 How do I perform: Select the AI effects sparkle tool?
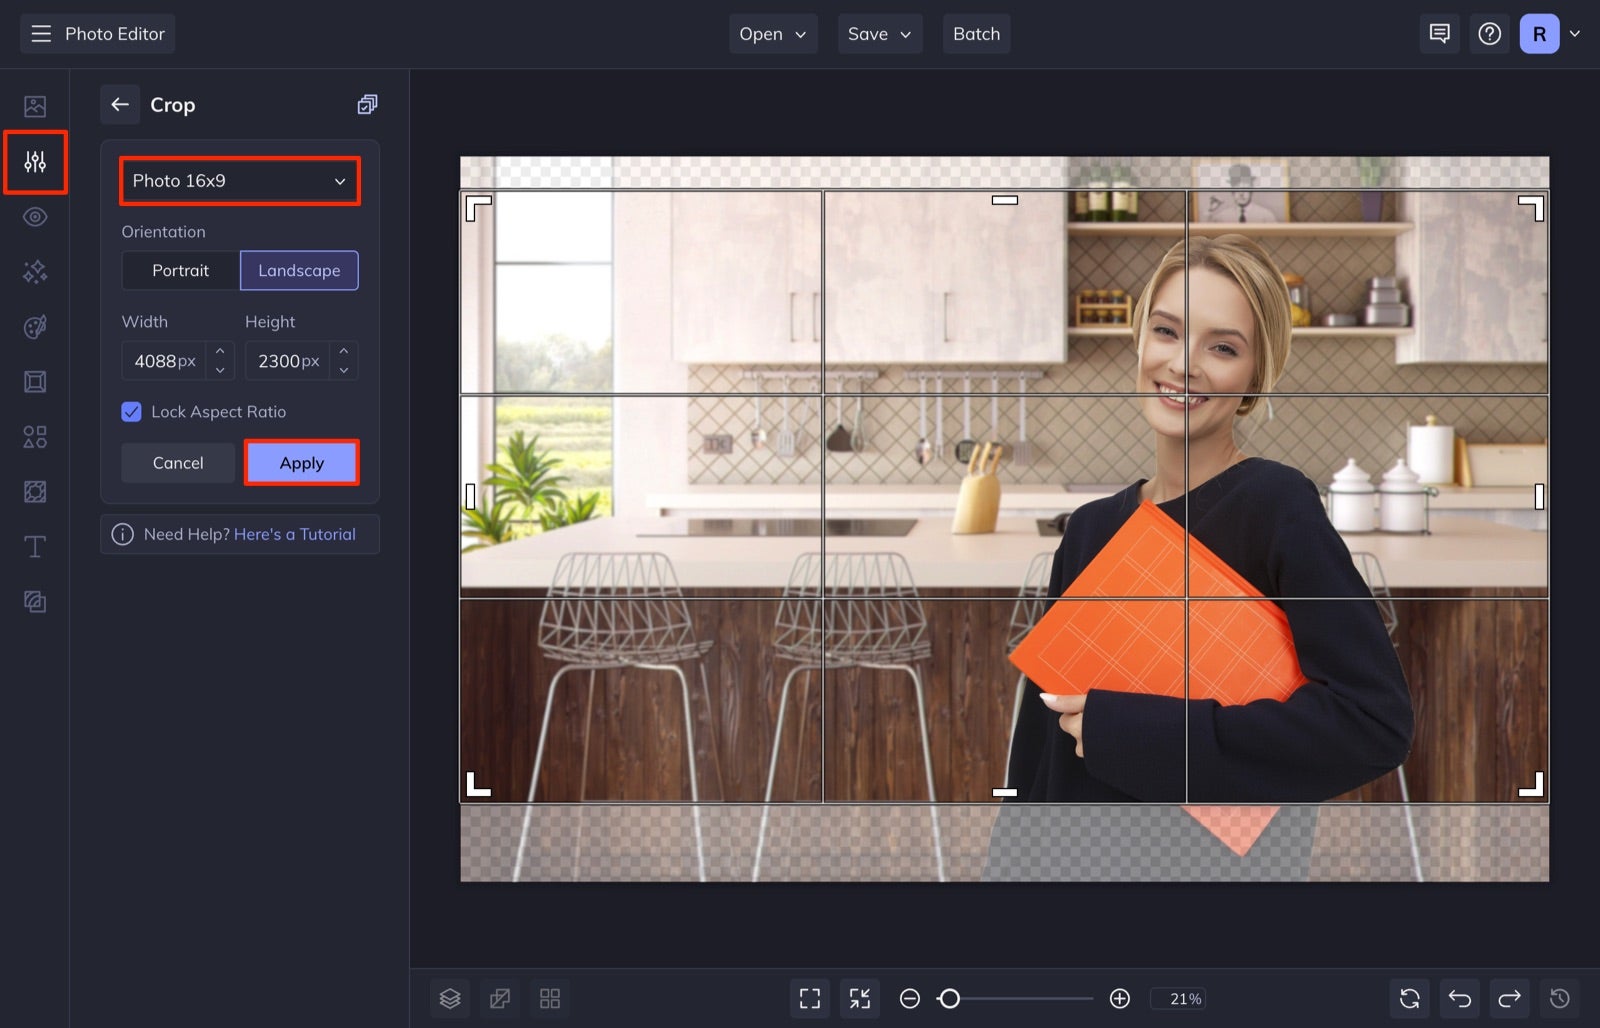(x=35, y=271)
